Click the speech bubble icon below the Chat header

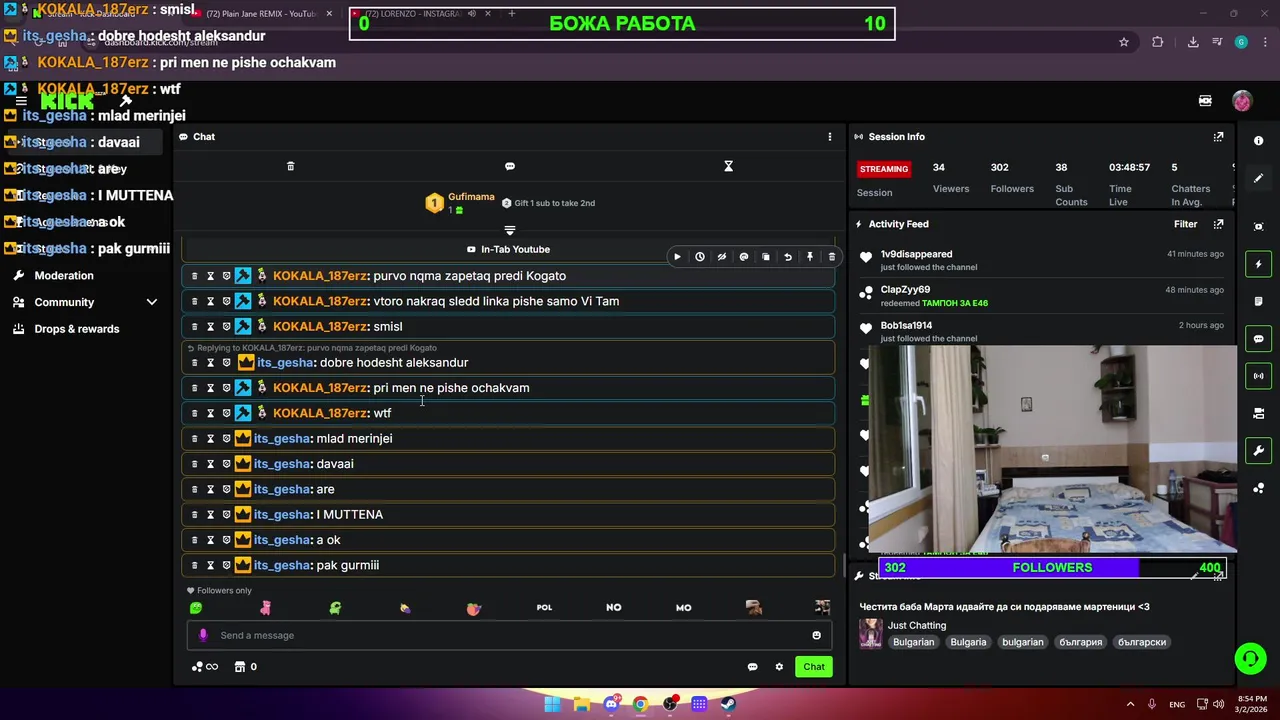(510, 166)
